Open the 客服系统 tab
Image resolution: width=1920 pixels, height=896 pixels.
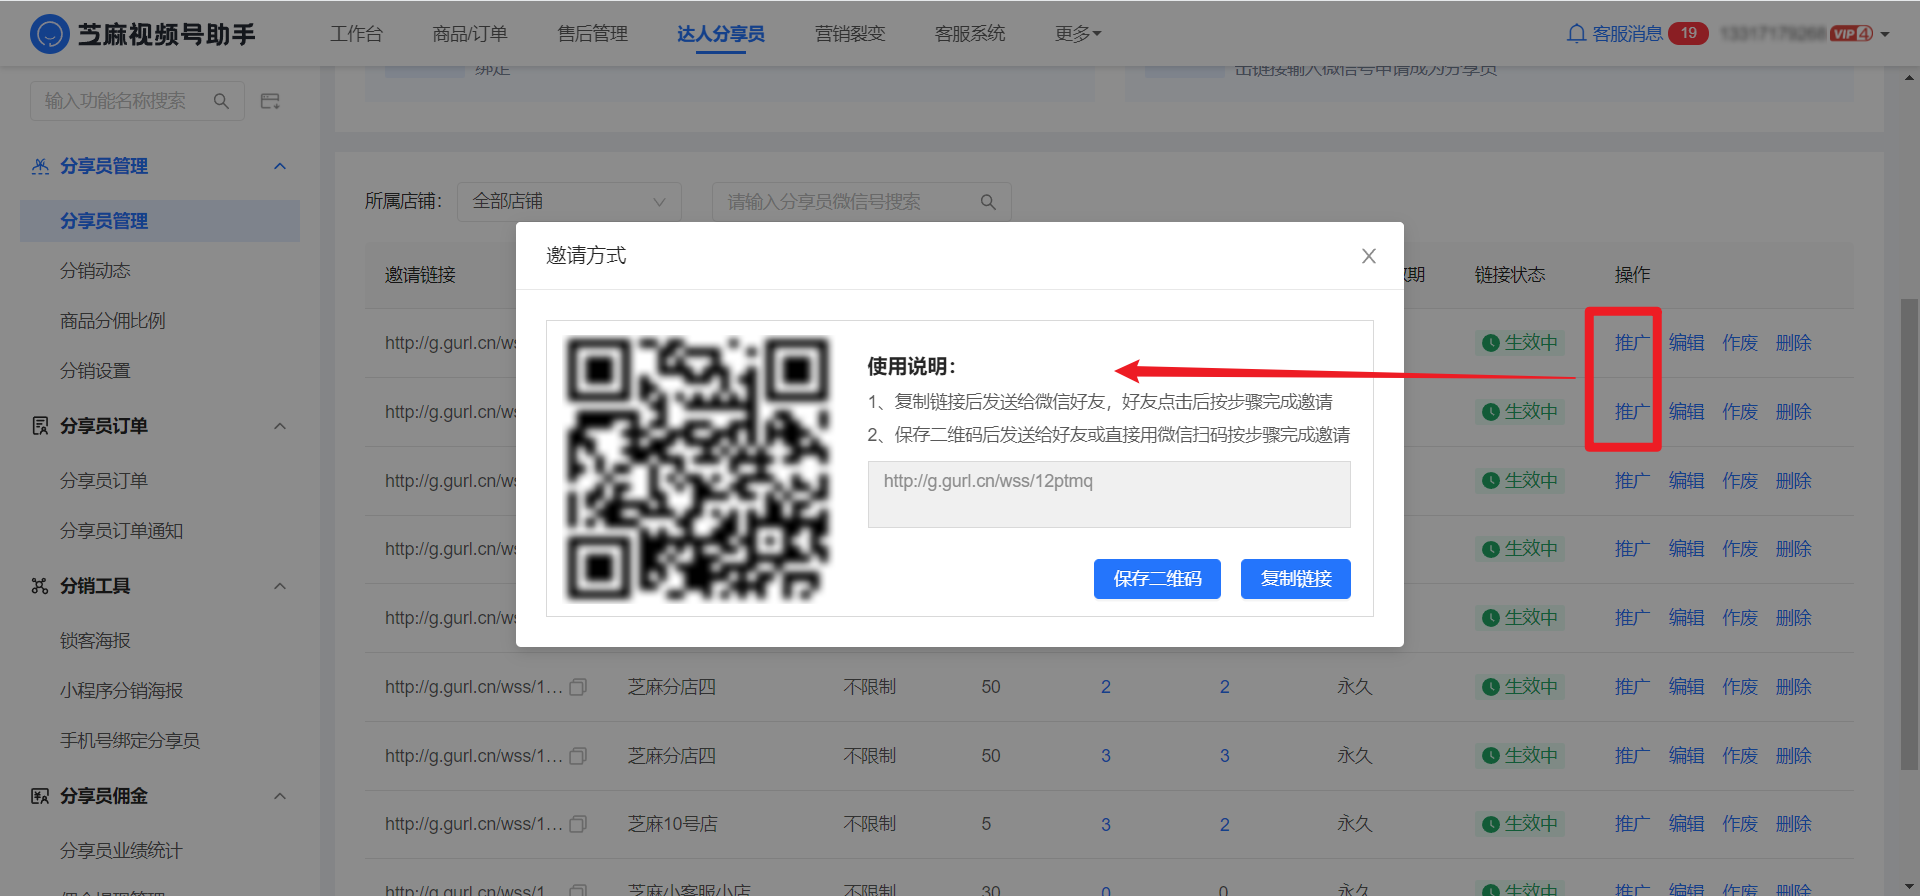(x=970, y=34)
